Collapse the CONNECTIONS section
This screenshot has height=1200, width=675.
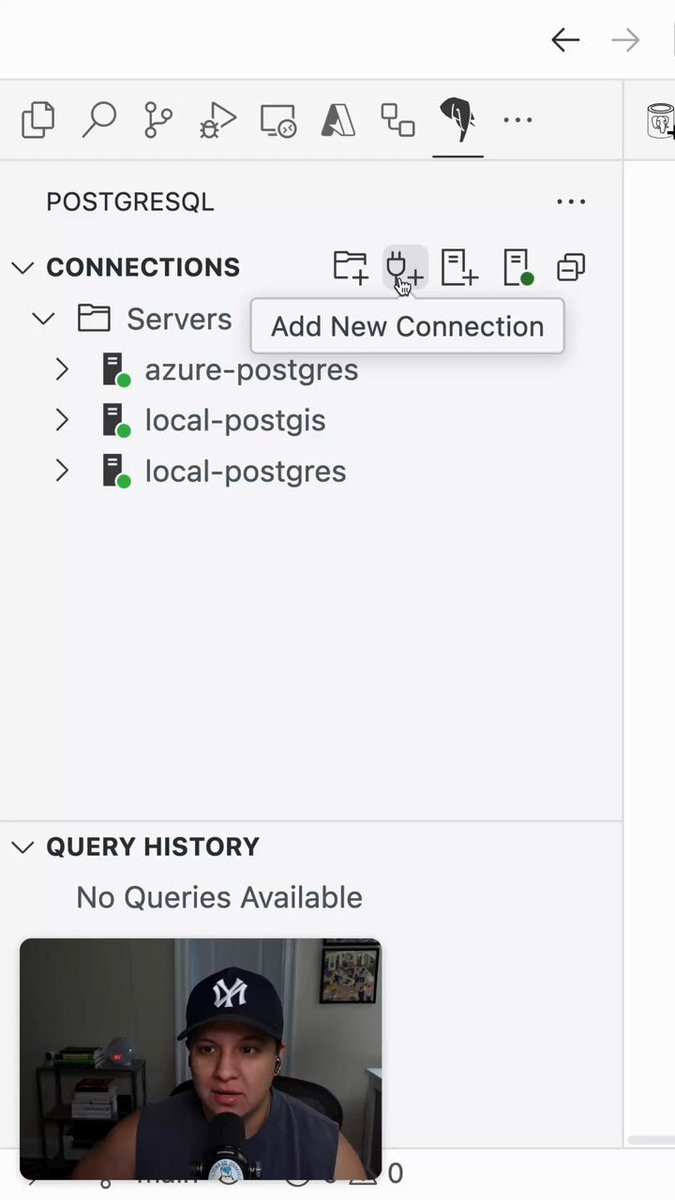pyautogui.click(x=22, y=267)
